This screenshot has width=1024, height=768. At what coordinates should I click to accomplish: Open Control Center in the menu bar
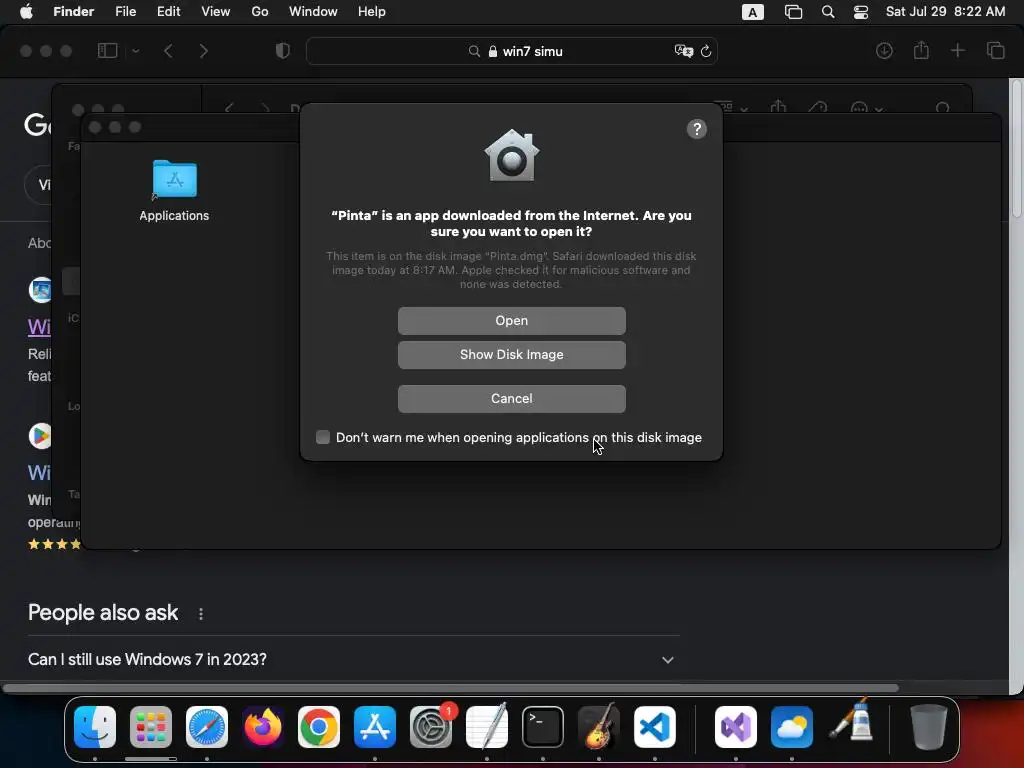click(861, 12)
